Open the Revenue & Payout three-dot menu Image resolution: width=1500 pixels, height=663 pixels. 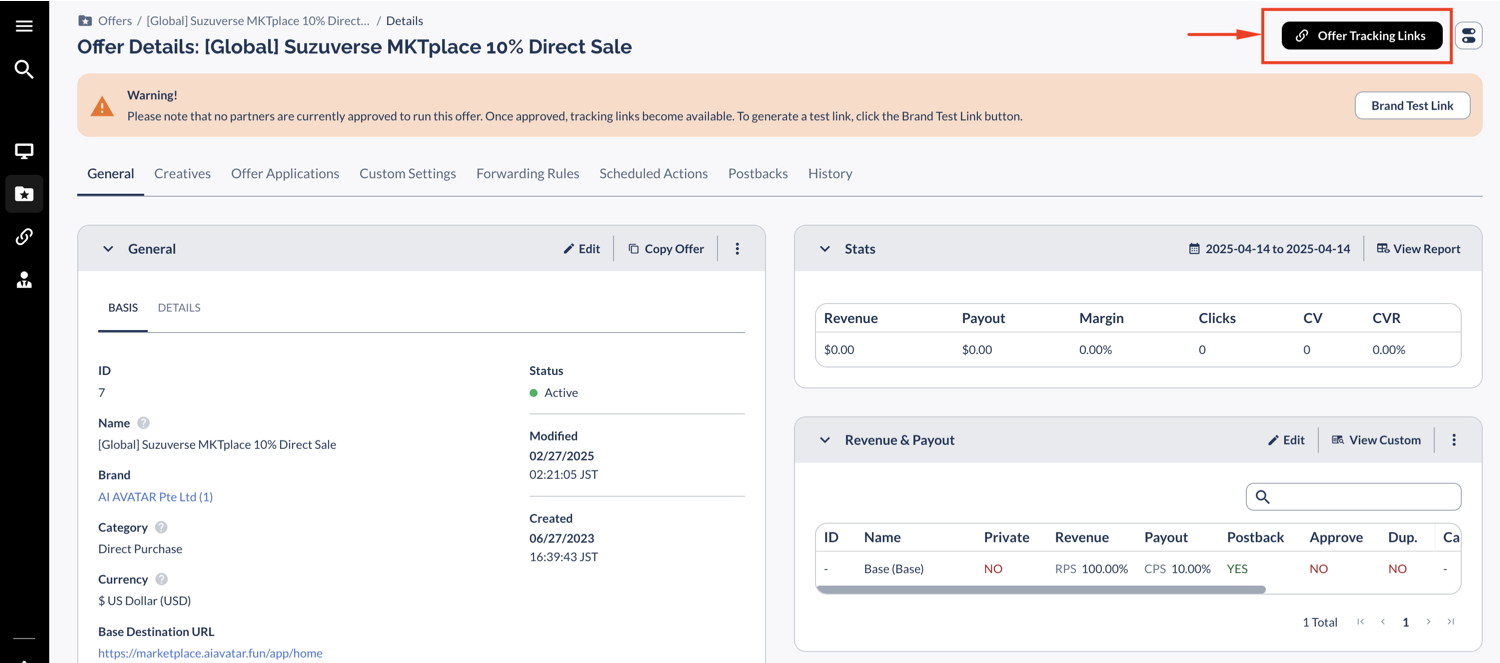(x=1454, y=440)
